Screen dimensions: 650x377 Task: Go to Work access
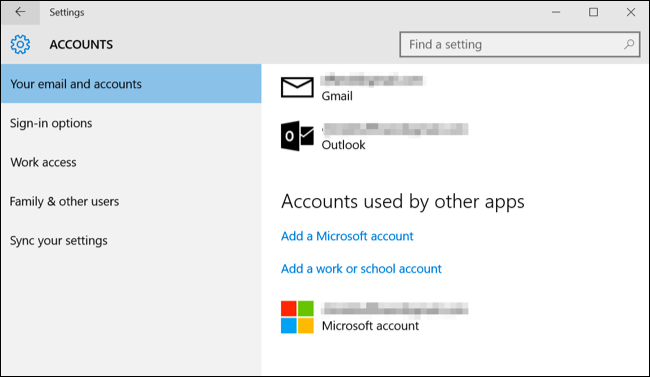pos(131,162)
